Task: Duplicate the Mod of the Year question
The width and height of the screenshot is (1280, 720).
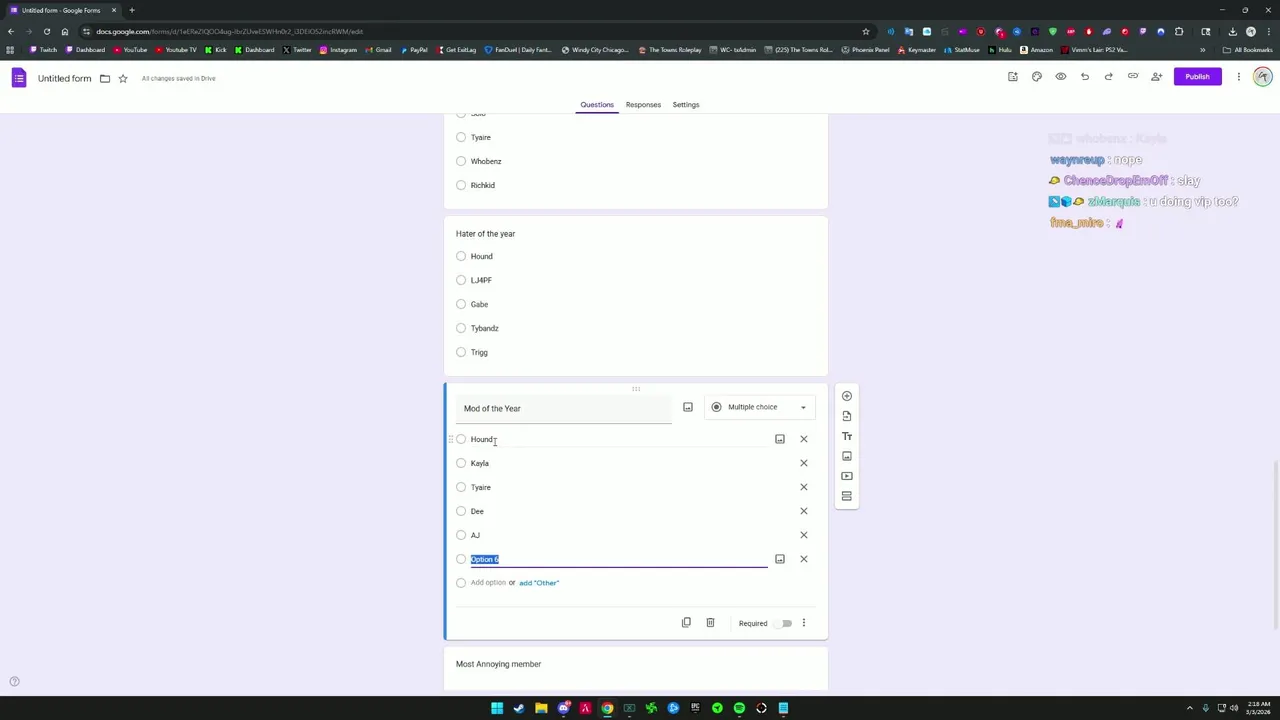Action: pos(686,623)
